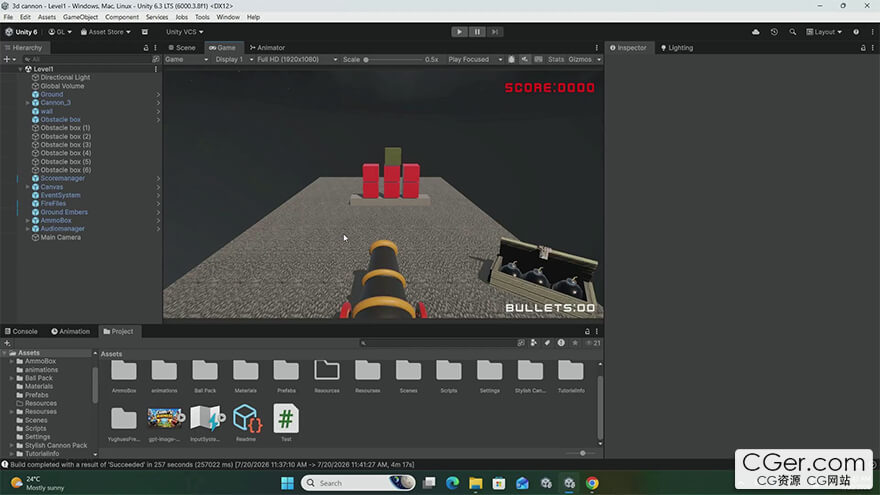Open Undo History clock icon
The width and height of the screenshot is (880, 495).
pyautogui.click(x=774, y=32)
